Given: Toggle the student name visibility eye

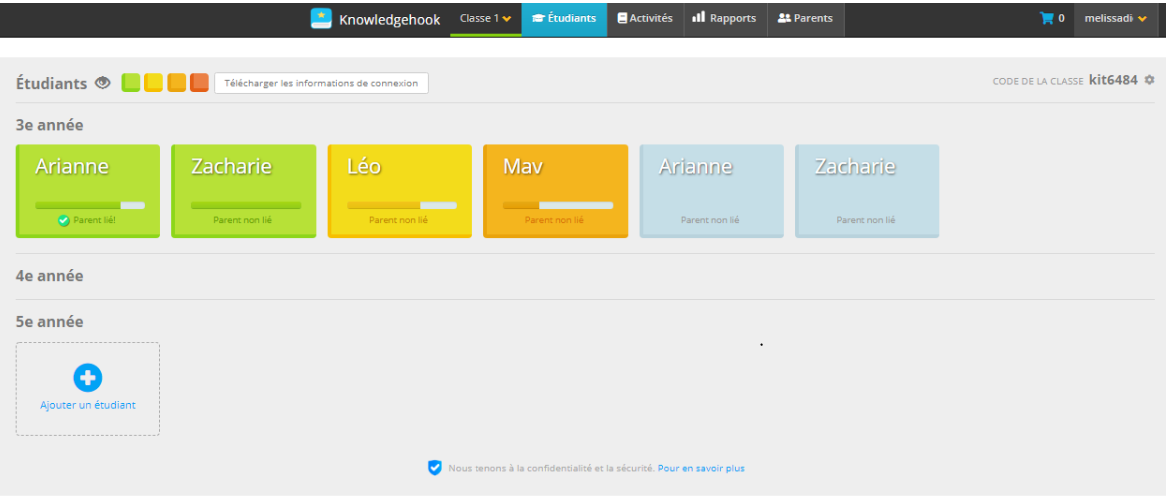Looking at the screenshot, I should point(103,83).
